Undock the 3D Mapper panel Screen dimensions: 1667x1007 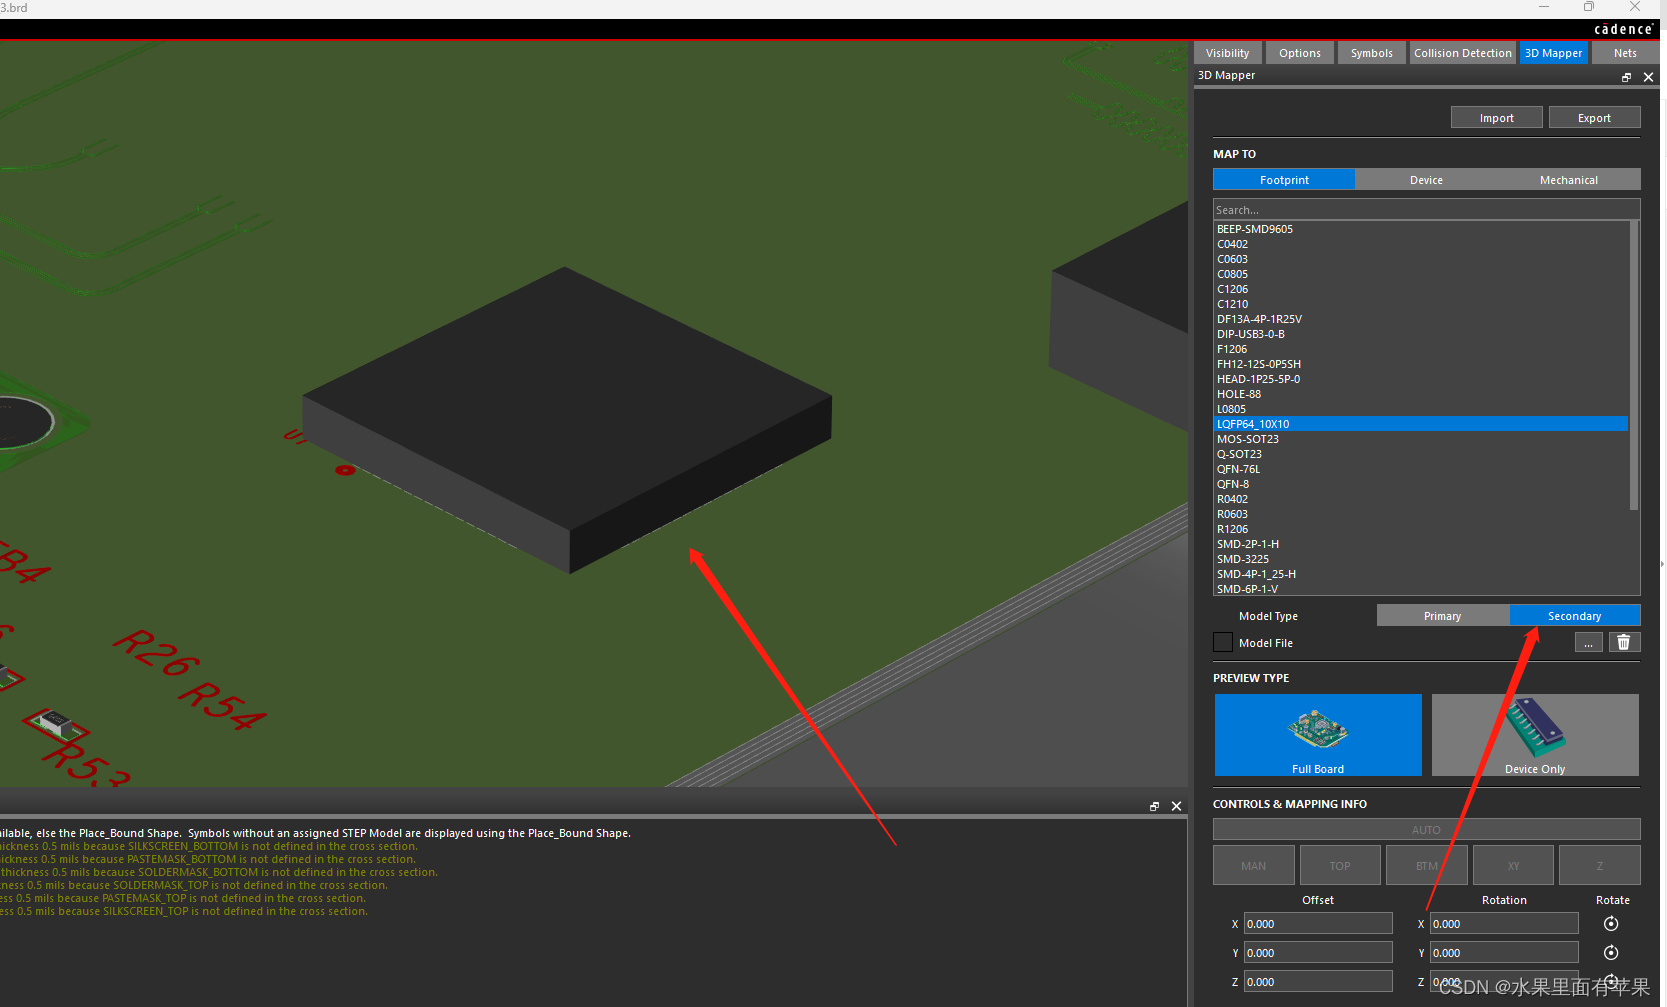tap(1626, 77)
